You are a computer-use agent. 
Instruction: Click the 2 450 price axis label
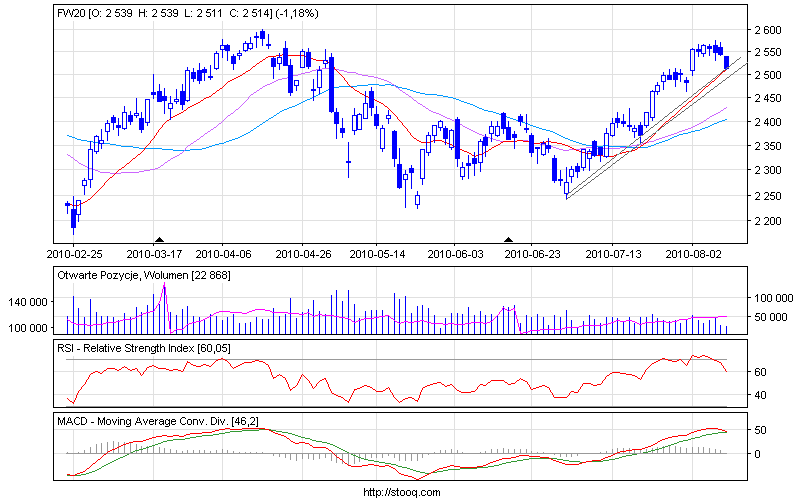tap(768, 98)
